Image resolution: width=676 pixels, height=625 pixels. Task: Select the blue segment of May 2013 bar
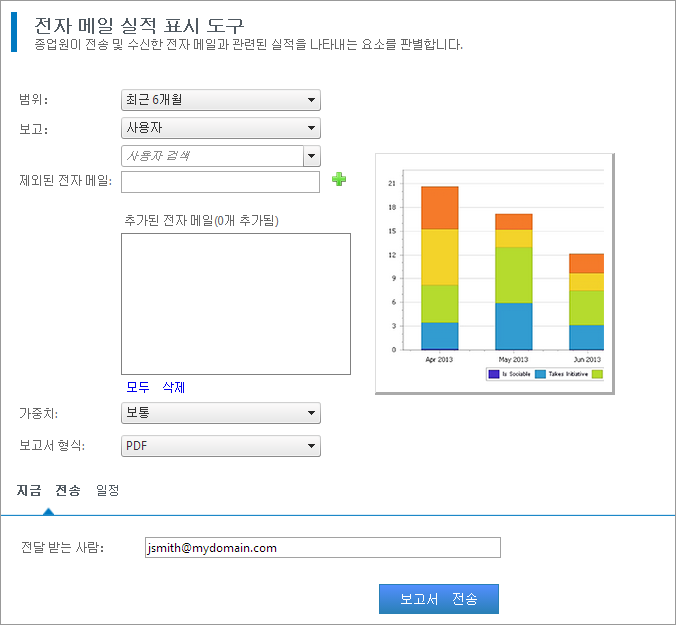[x=514, y=326]
